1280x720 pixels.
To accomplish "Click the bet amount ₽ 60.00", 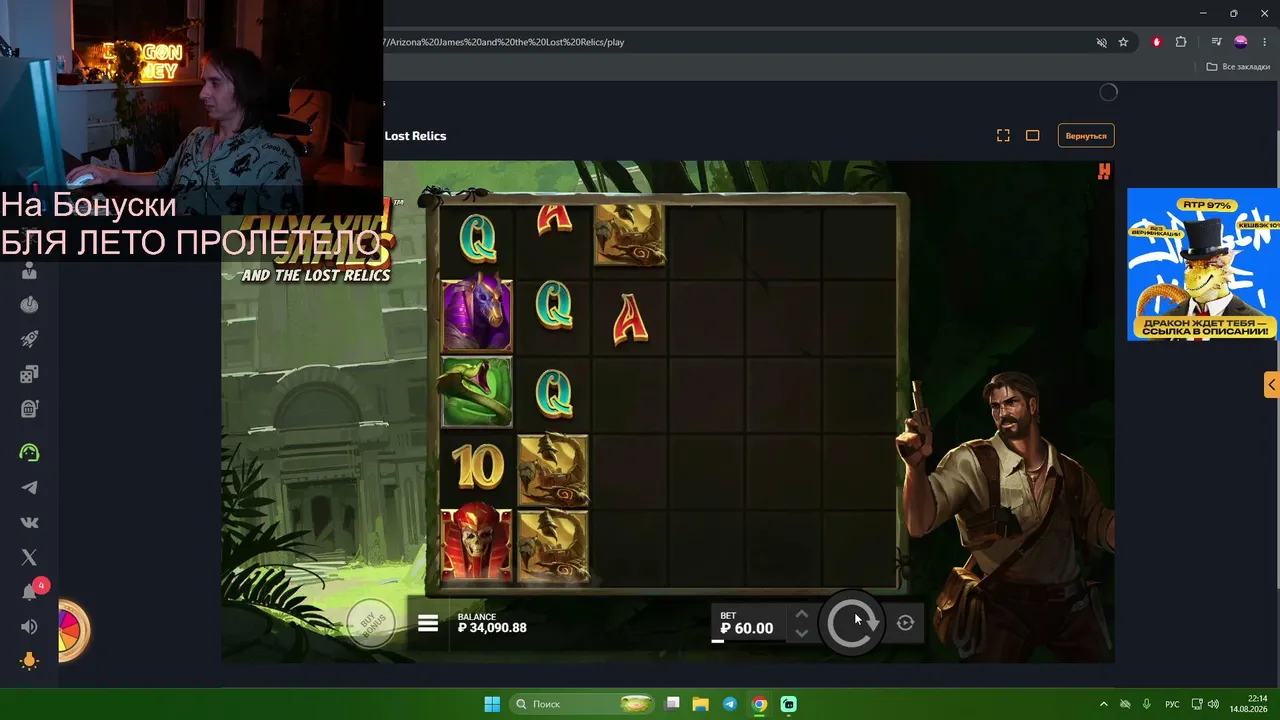I will pos(747,629).
